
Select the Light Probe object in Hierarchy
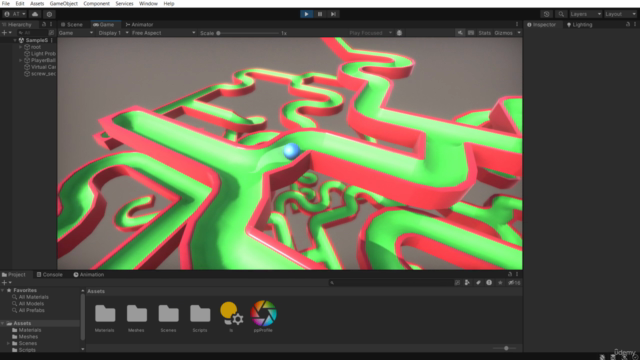40,53
